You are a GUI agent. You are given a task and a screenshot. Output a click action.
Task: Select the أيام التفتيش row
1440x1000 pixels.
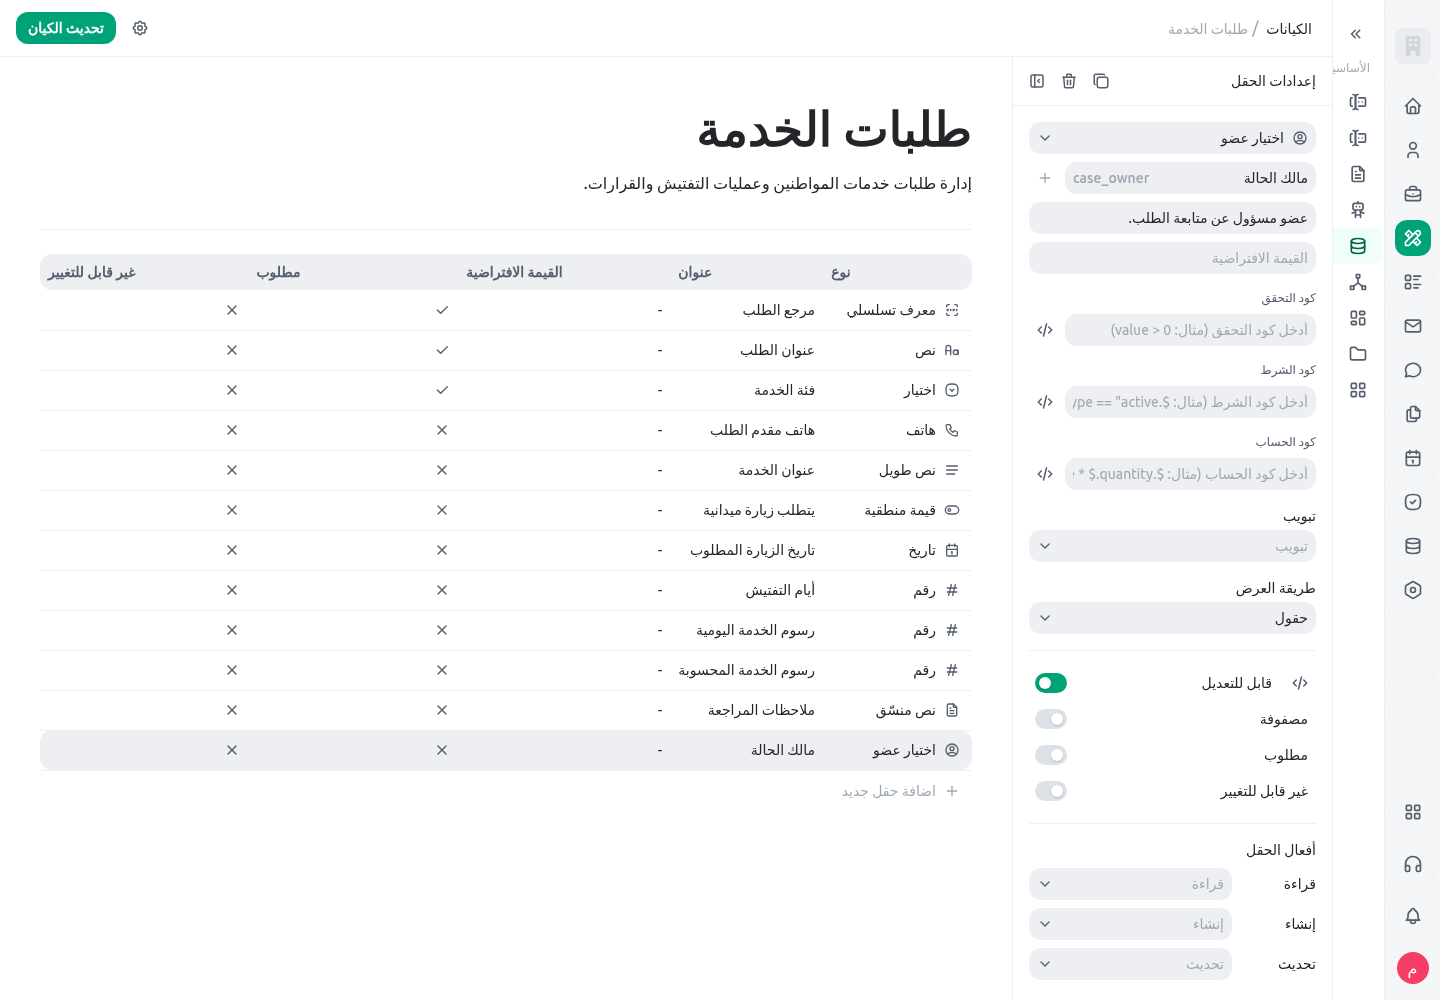point(506,590)
